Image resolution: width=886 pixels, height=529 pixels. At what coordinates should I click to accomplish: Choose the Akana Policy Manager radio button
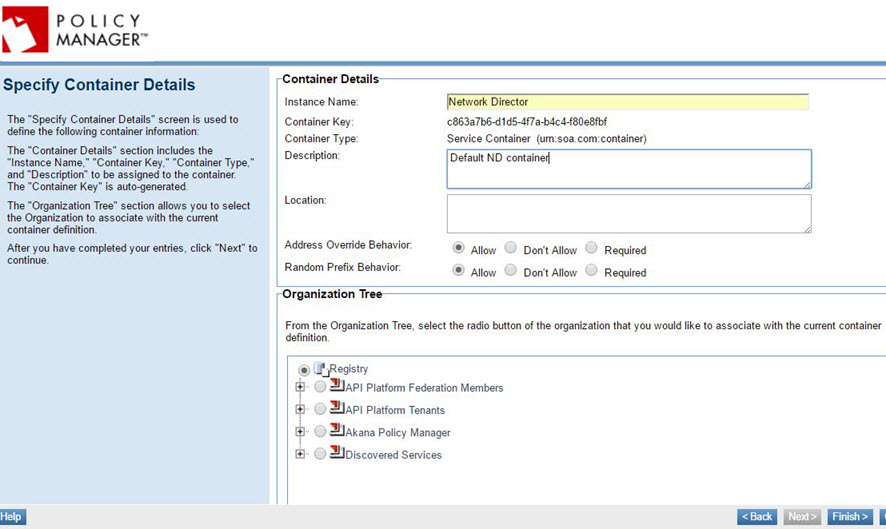coord(320,431)
